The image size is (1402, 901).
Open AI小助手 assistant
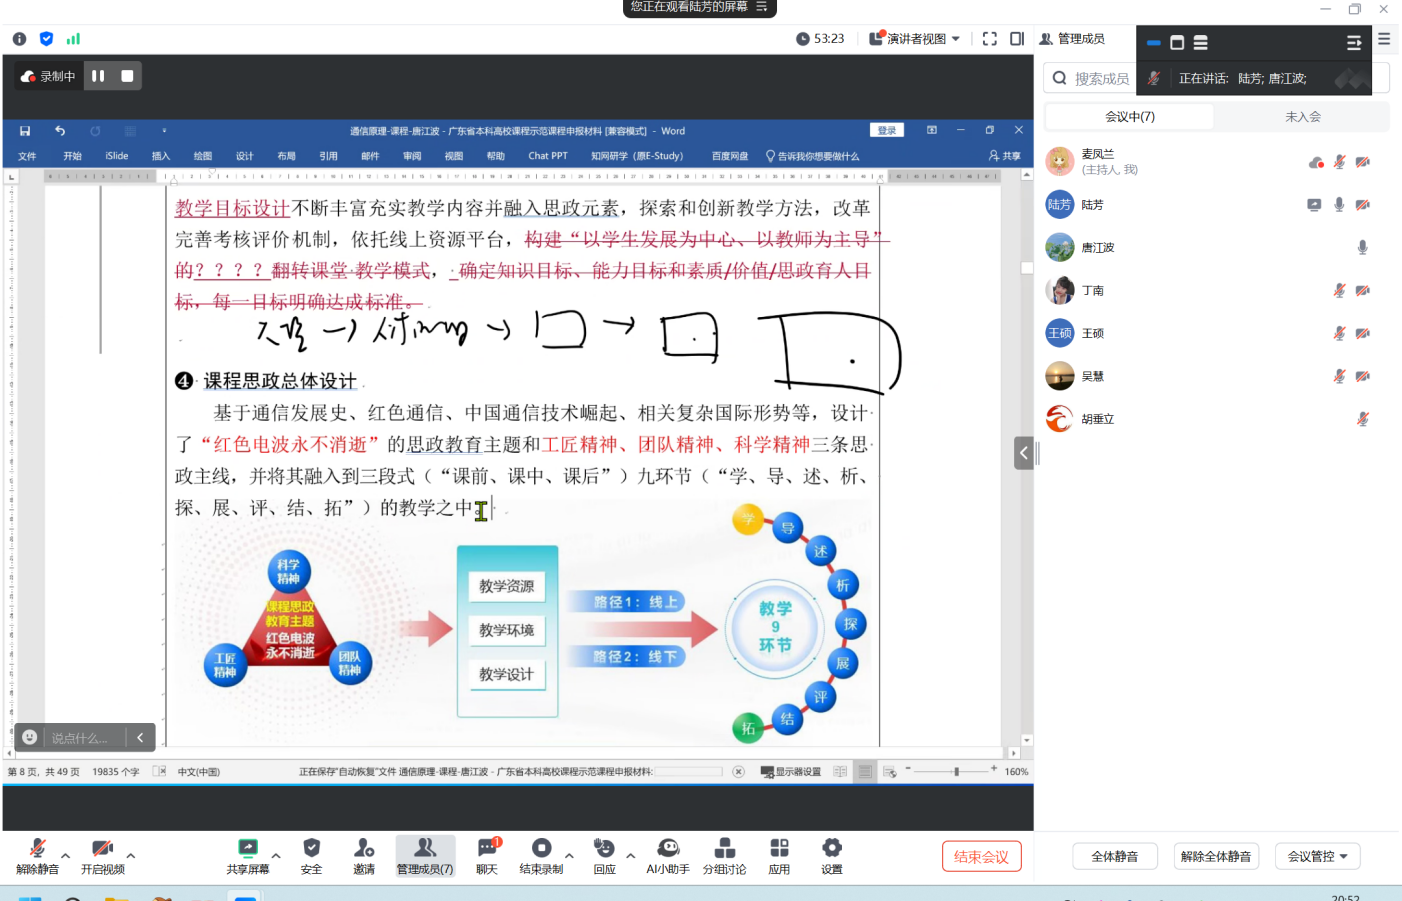[668, 855]
